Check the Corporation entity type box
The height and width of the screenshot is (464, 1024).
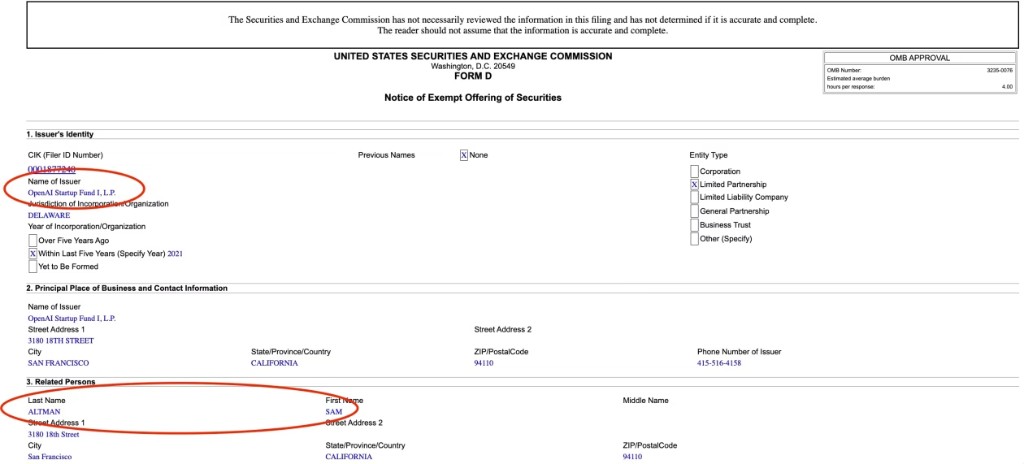694,171
